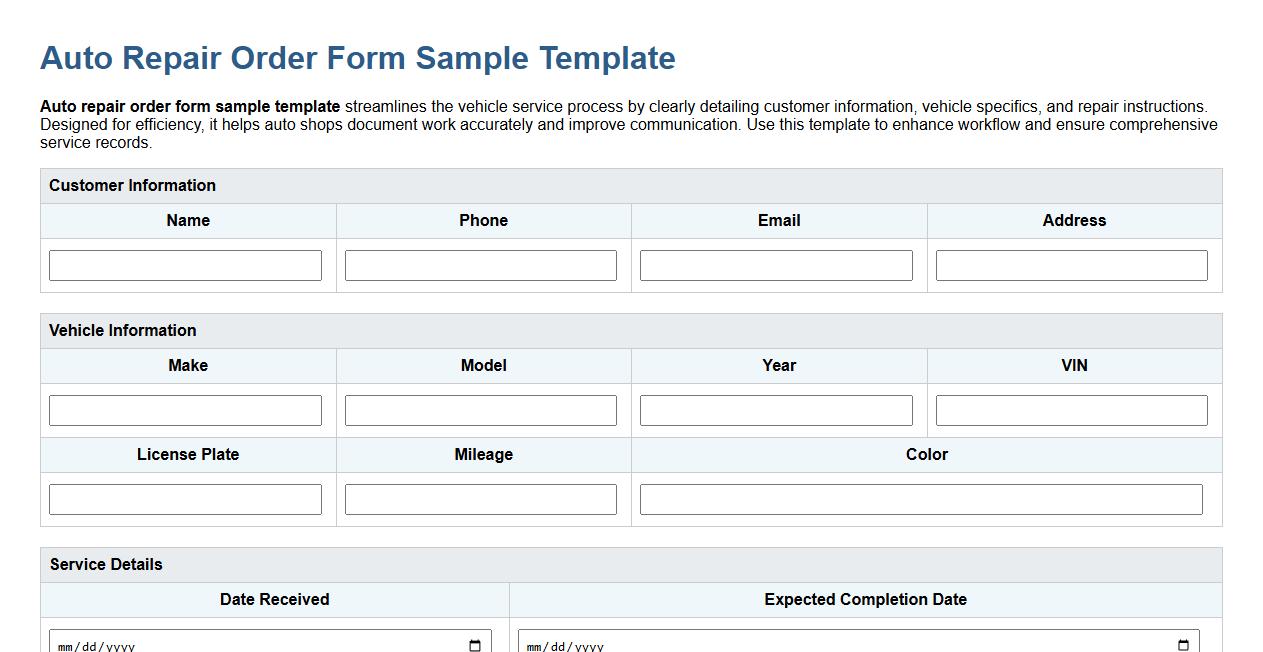Click the Color input field
The height and width of the screenshot is (652, 1263).
[x=921, y=498]
